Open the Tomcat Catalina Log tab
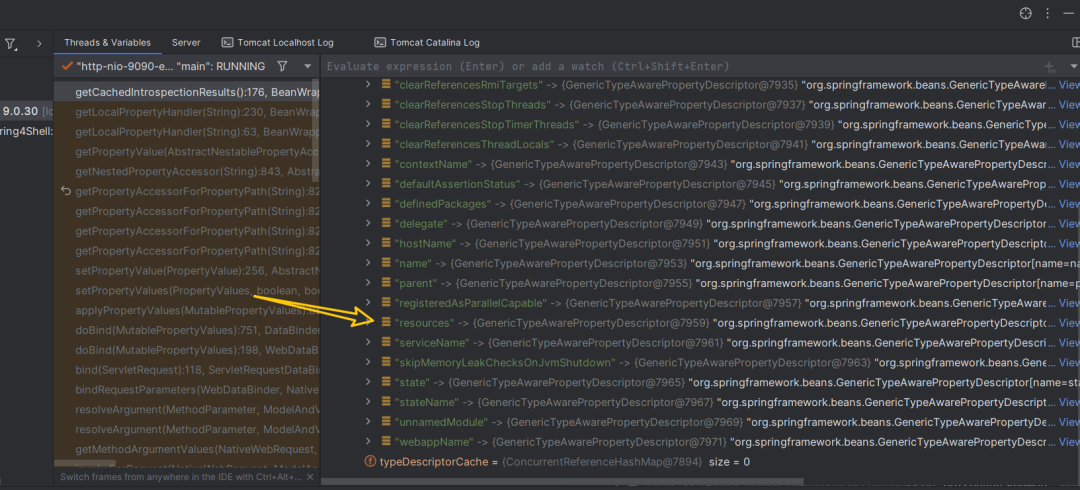 pos(435,43)
